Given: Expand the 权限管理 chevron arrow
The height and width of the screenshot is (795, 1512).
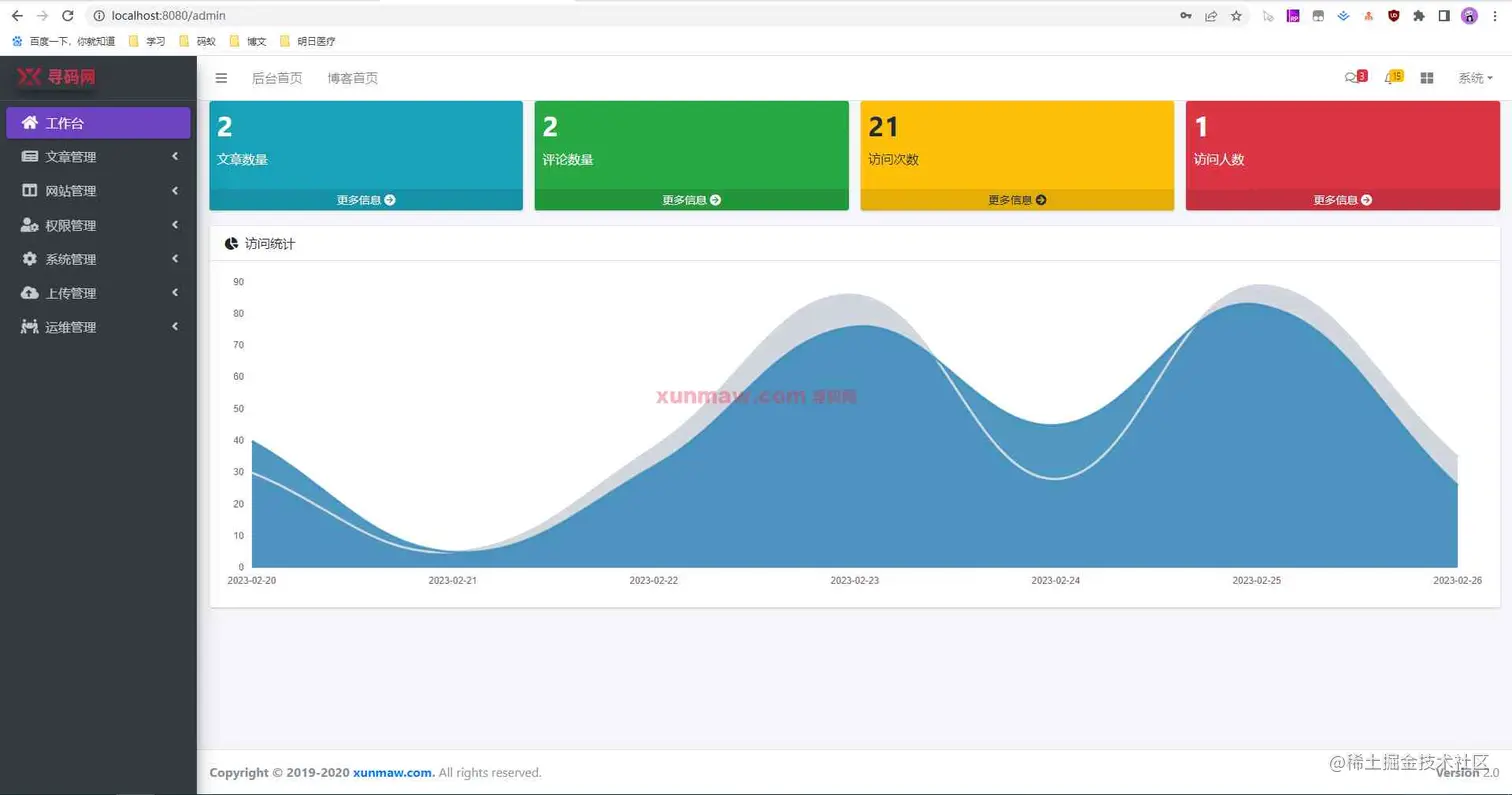Looking at the screenshot, I should point(175,224).
